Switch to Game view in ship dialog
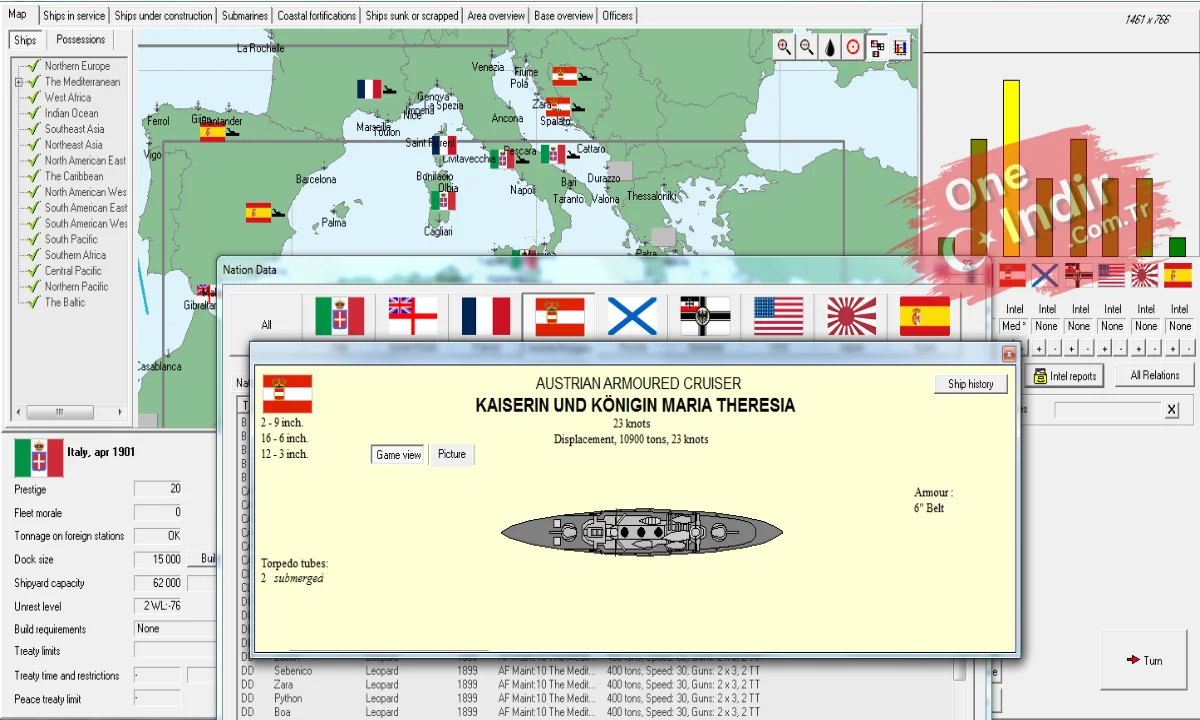 pos(398,455)
